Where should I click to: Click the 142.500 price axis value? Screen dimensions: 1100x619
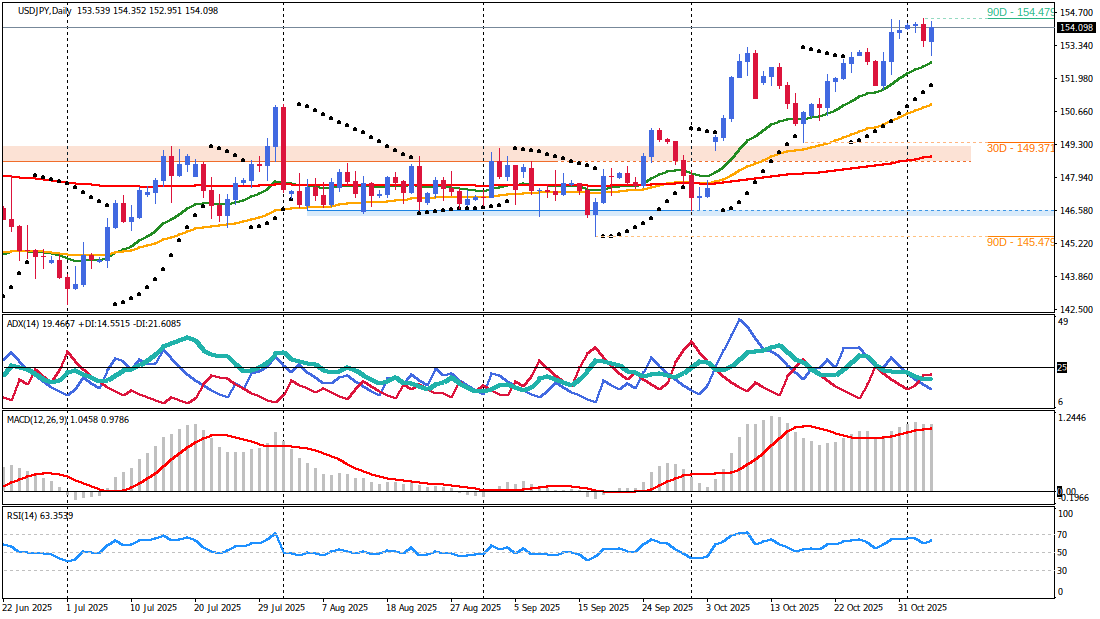[1077, 310]
